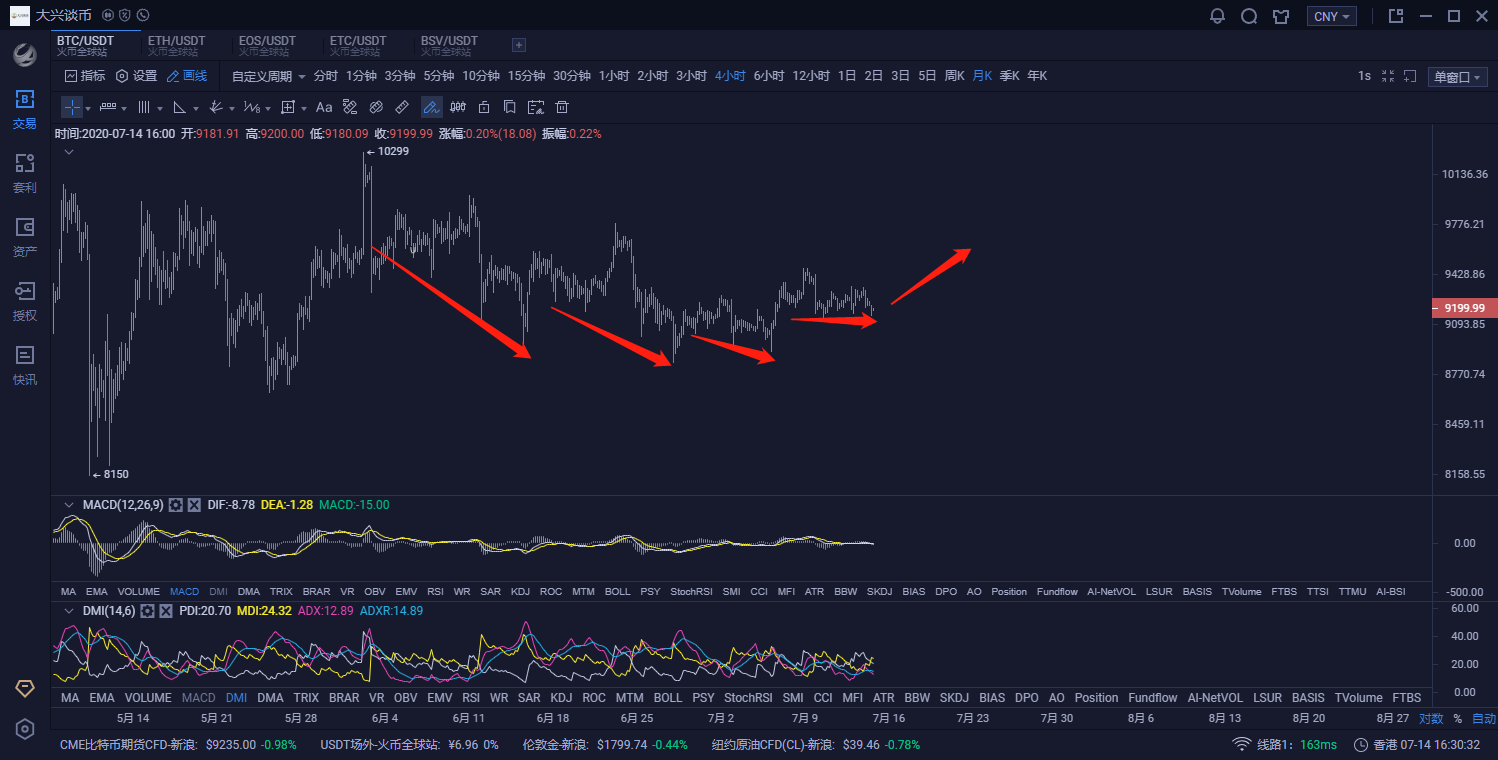
Task: Open the 资产 assets sidebar section
Action: click(x=24, y=237)
